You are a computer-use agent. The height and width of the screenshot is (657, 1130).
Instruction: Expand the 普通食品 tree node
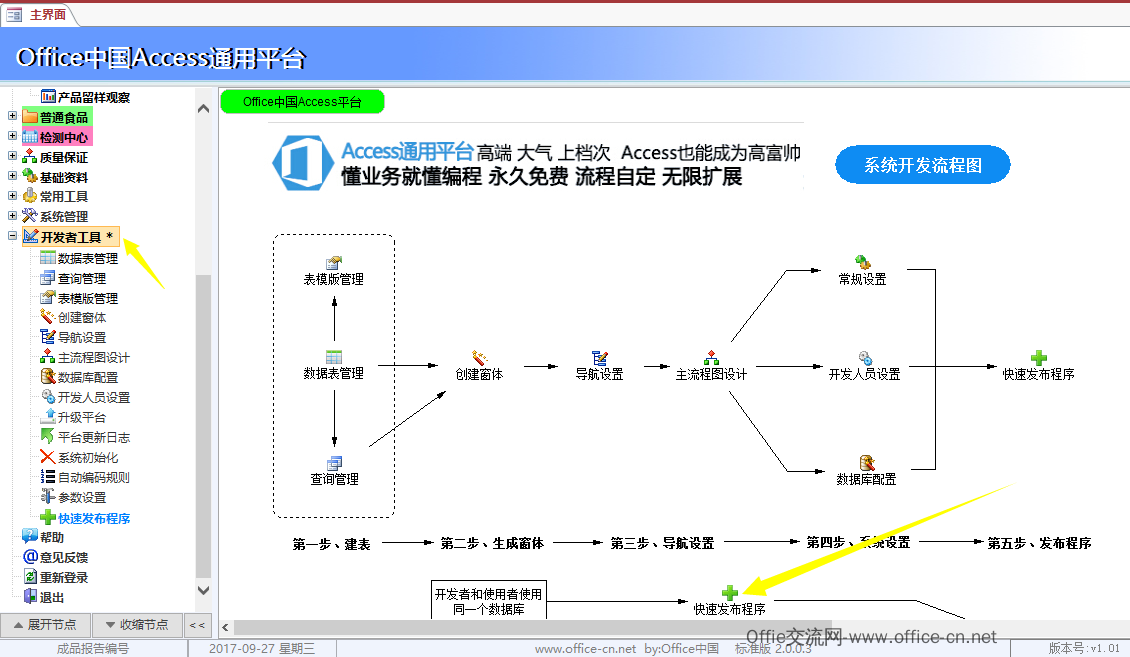point(12,115)
